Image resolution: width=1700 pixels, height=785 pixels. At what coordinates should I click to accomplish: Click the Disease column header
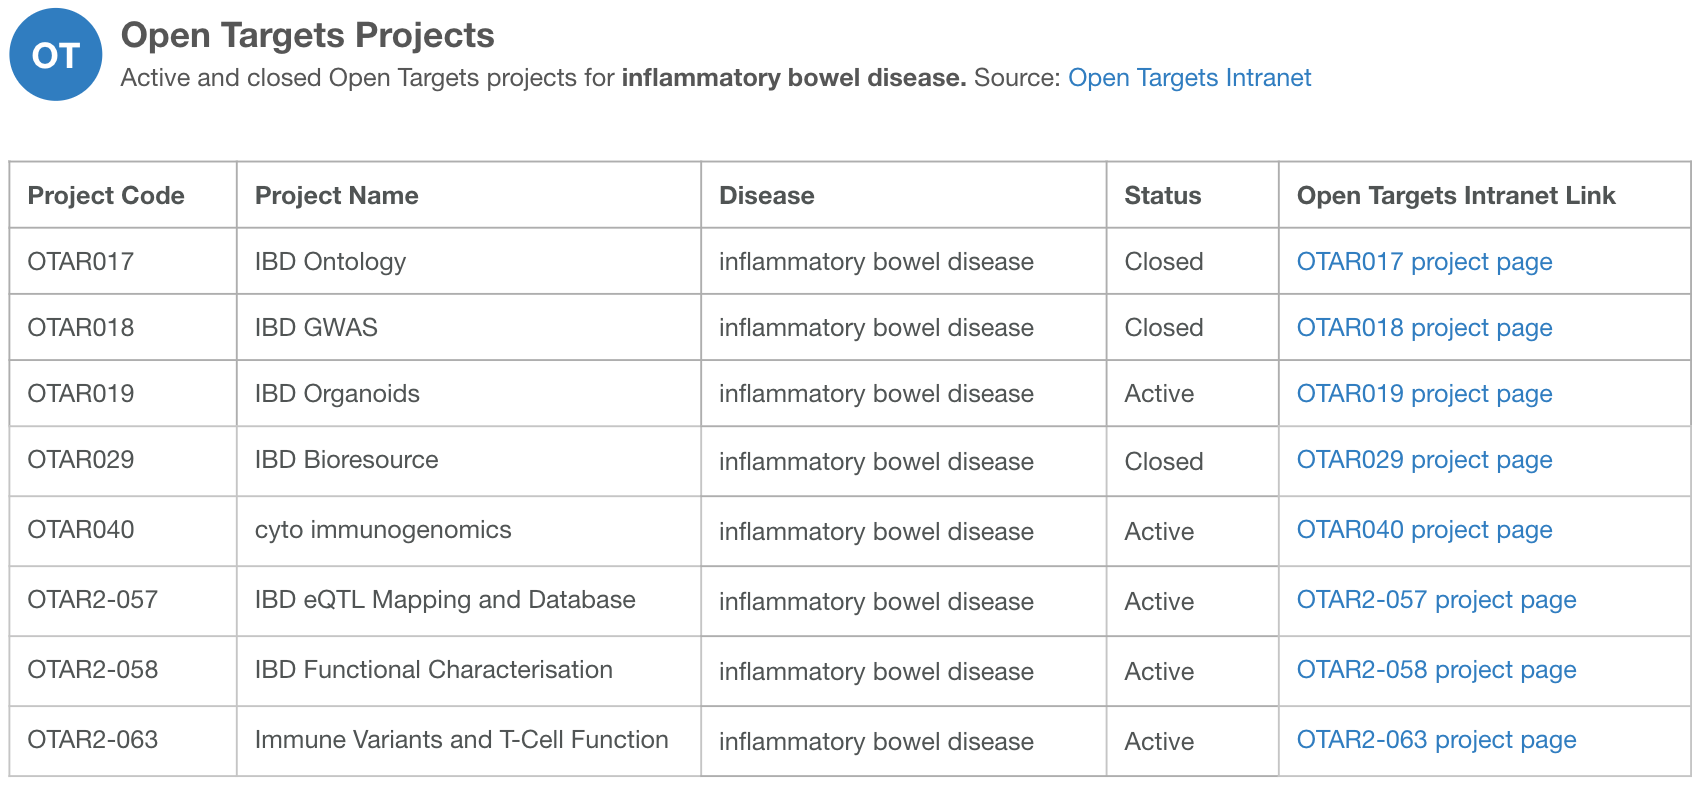(766, 195)
